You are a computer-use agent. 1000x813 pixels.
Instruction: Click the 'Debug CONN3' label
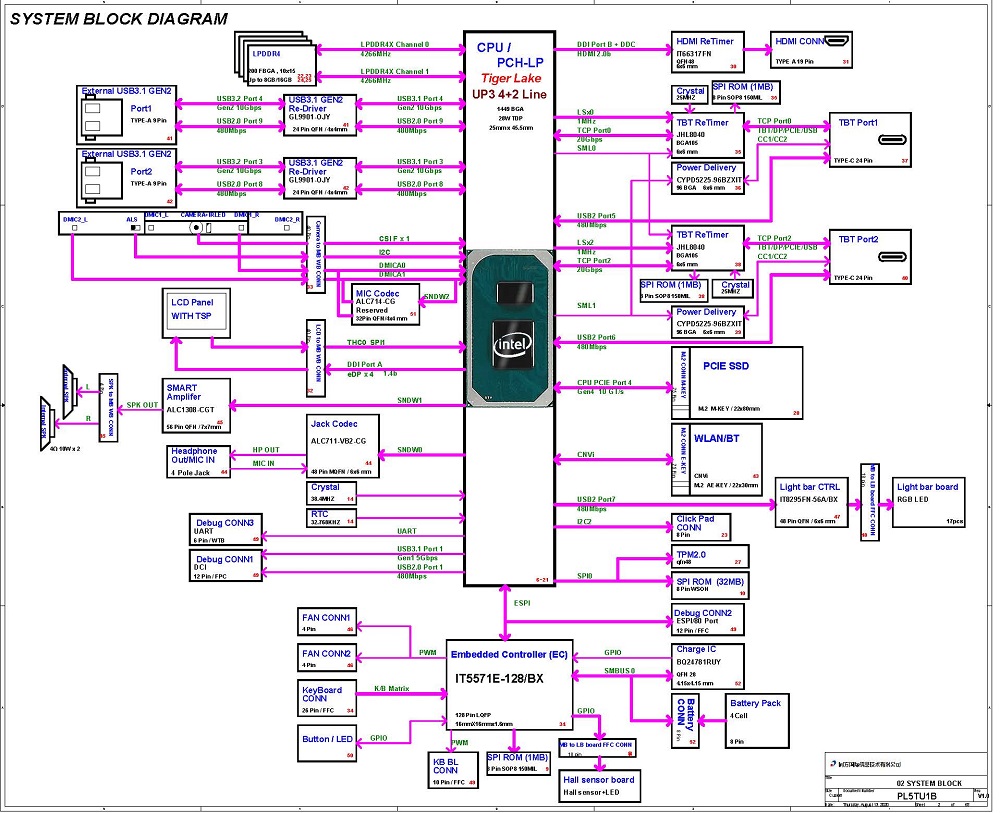point(224,523)
